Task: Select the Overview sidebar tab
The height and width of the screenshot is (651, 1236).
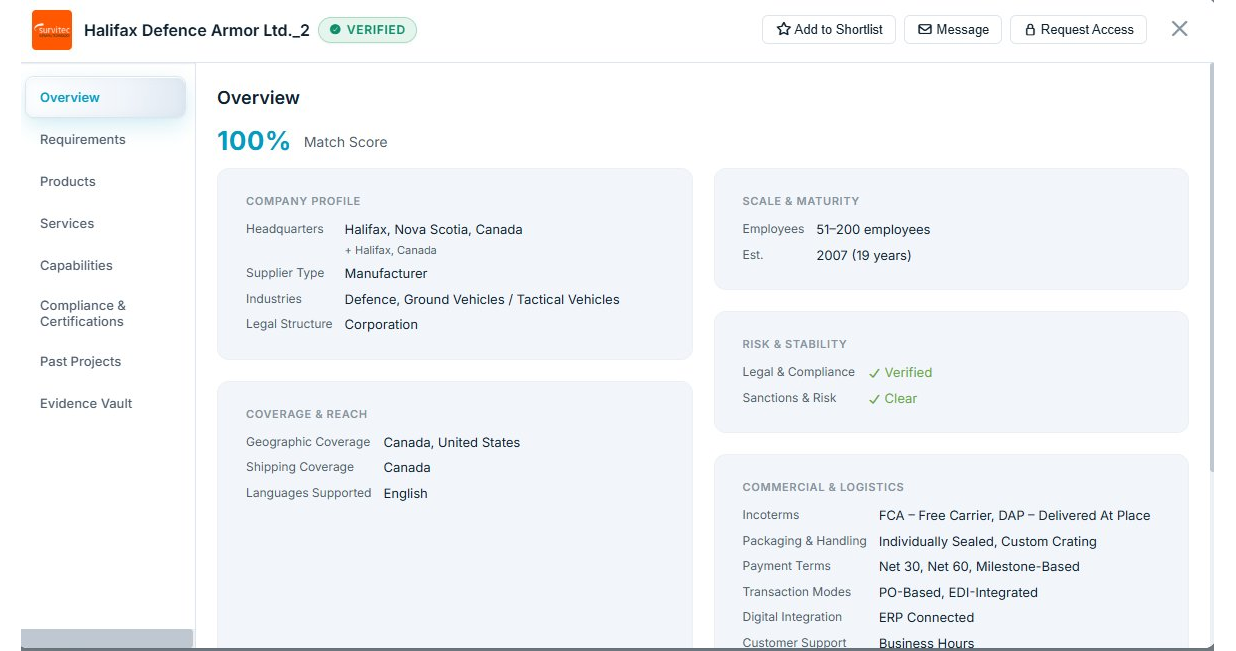Action: tap(105, 98)
